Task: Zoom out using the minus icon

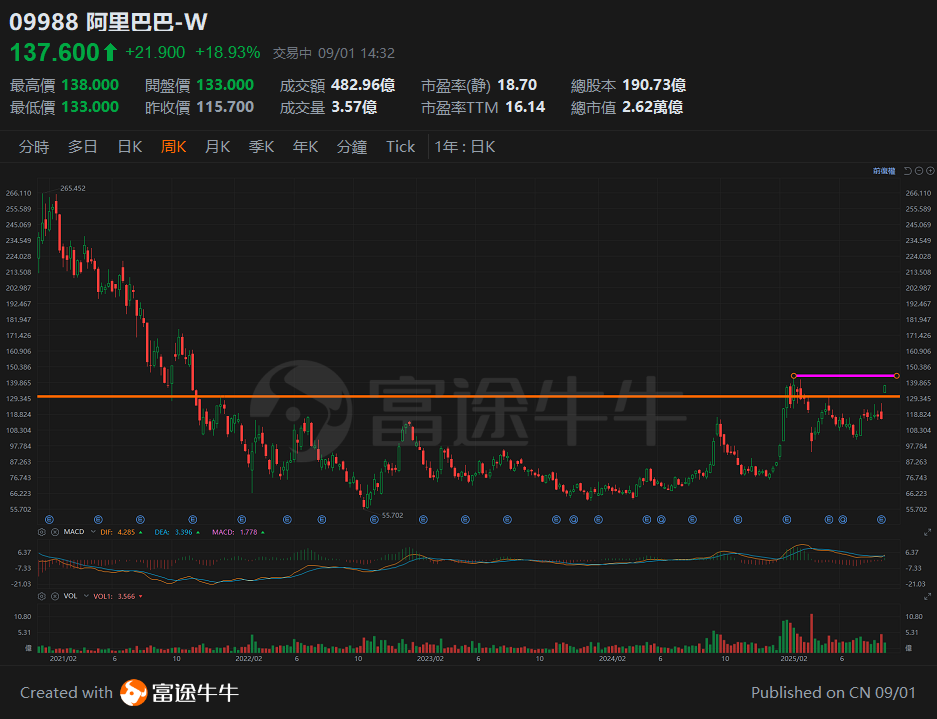Action: (x=919, y=171)
